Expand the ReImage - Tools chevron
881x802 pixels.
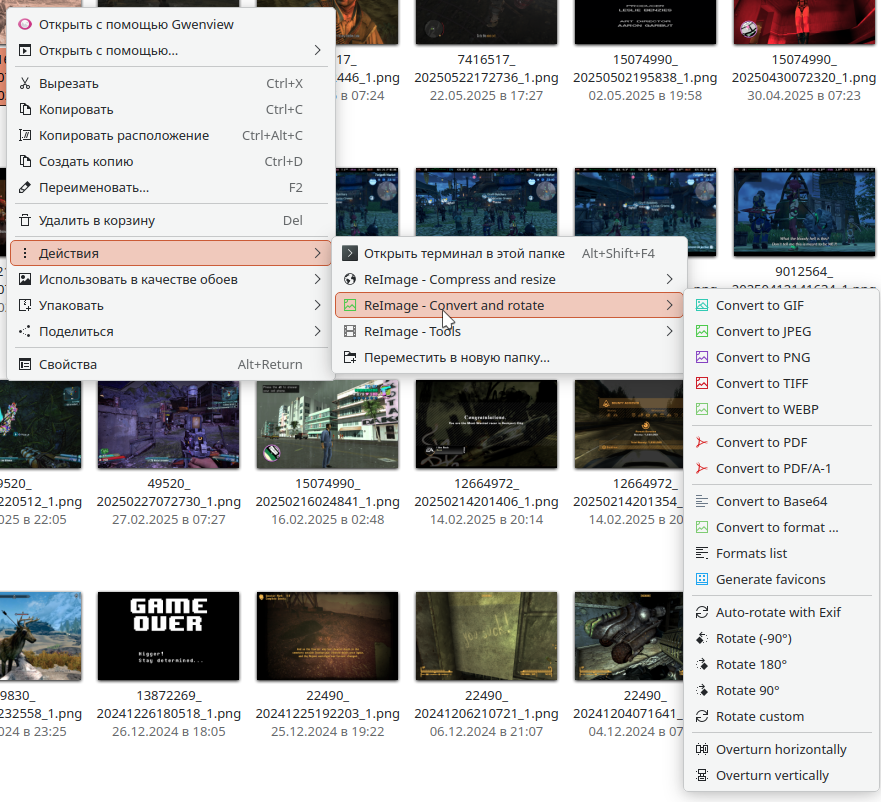(x=669, y=332)
